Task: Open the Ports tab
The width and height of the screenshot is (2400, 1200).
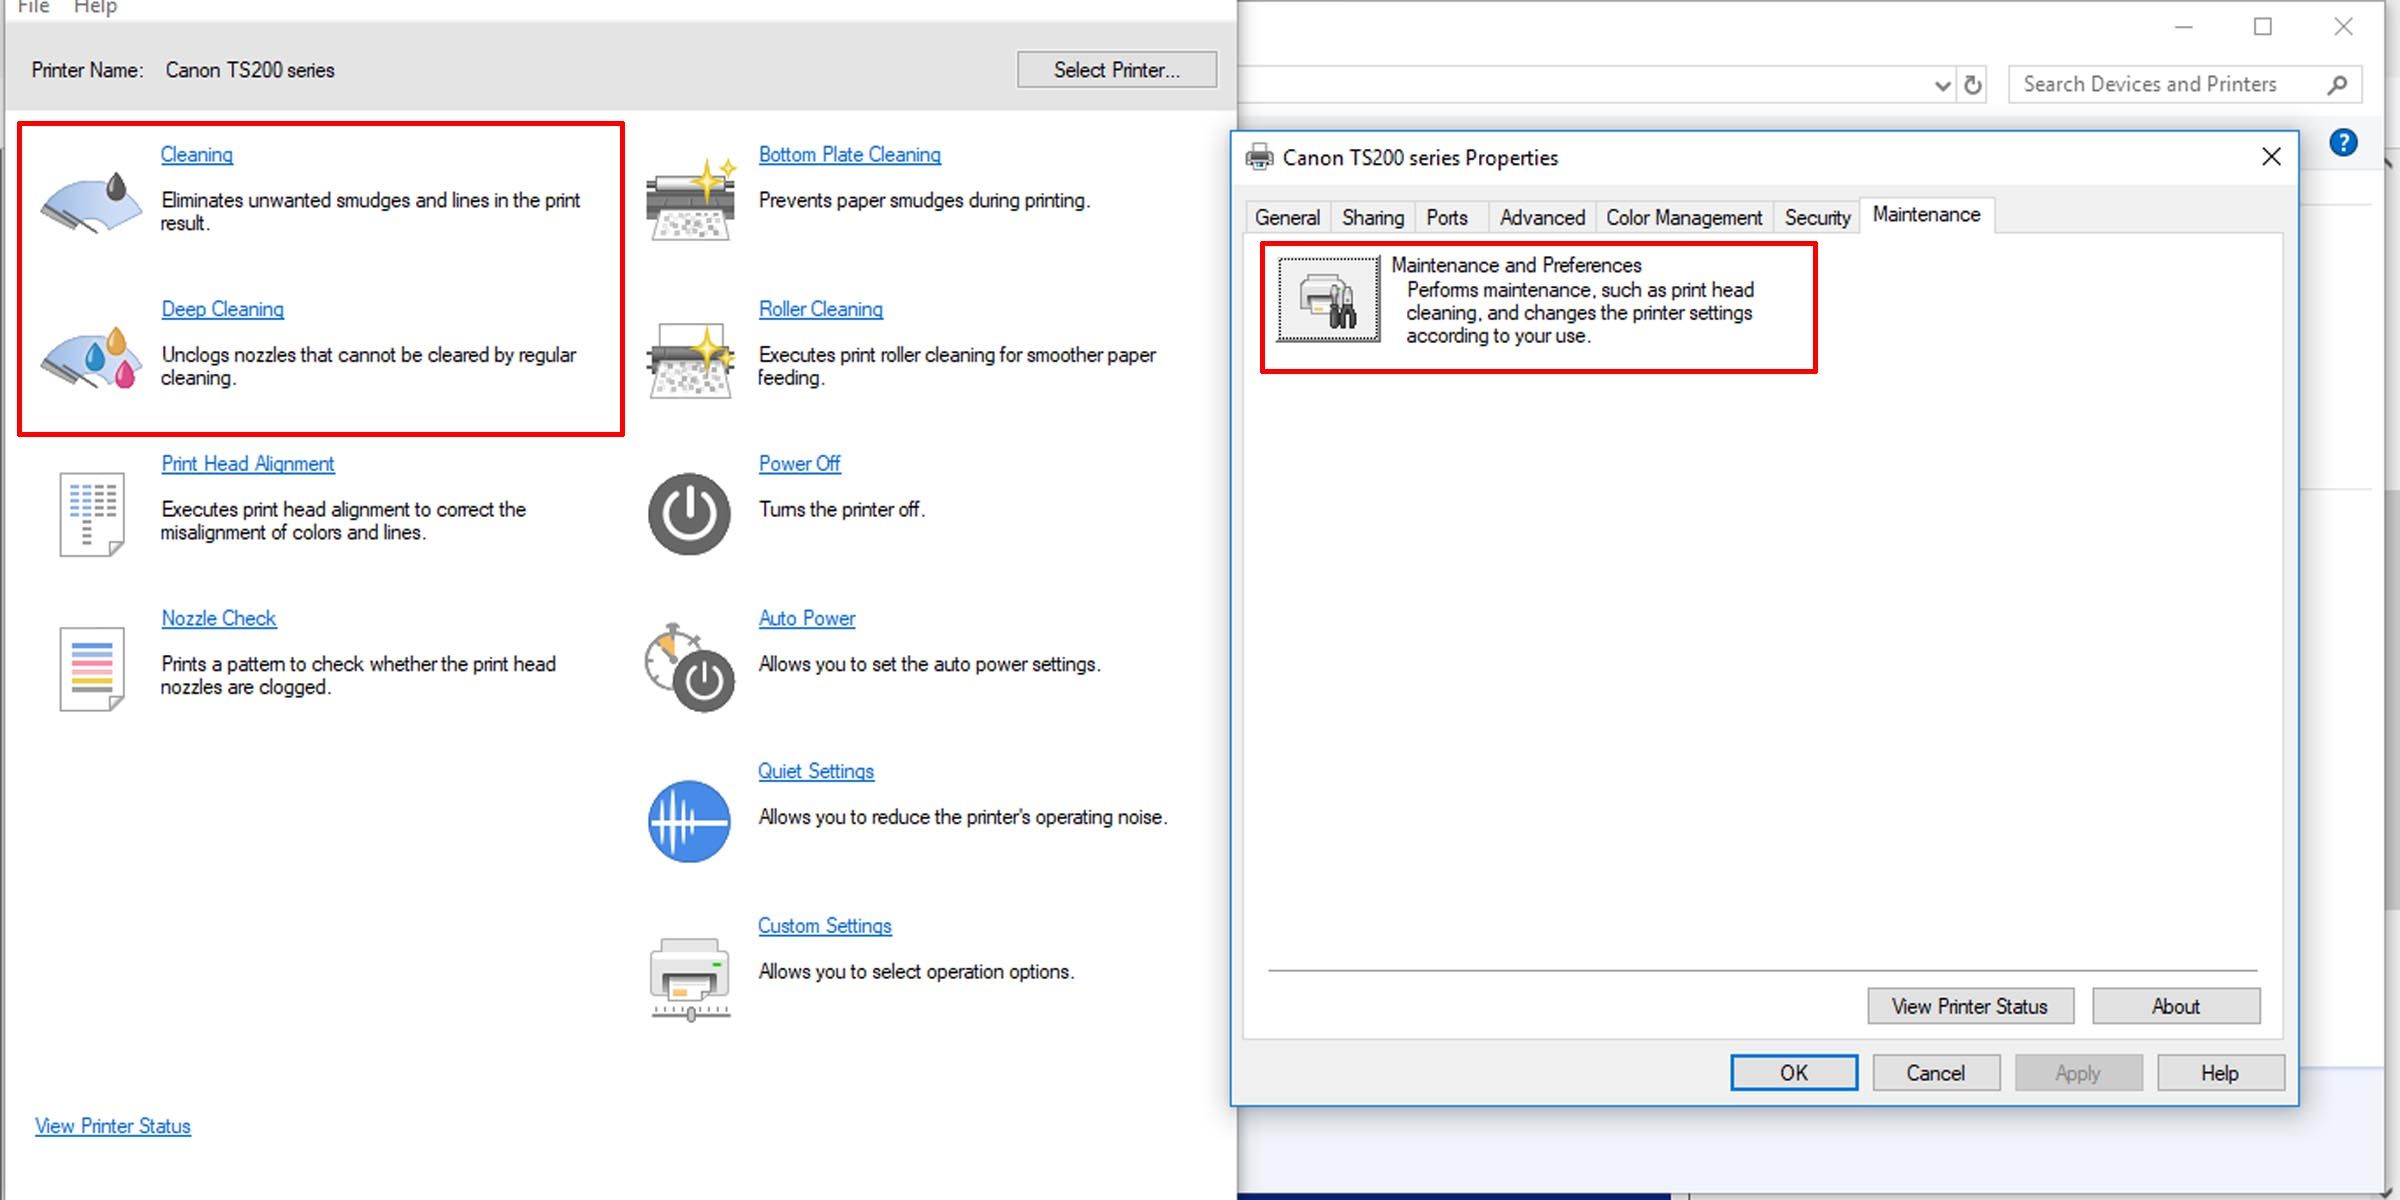Action: 1446,218
